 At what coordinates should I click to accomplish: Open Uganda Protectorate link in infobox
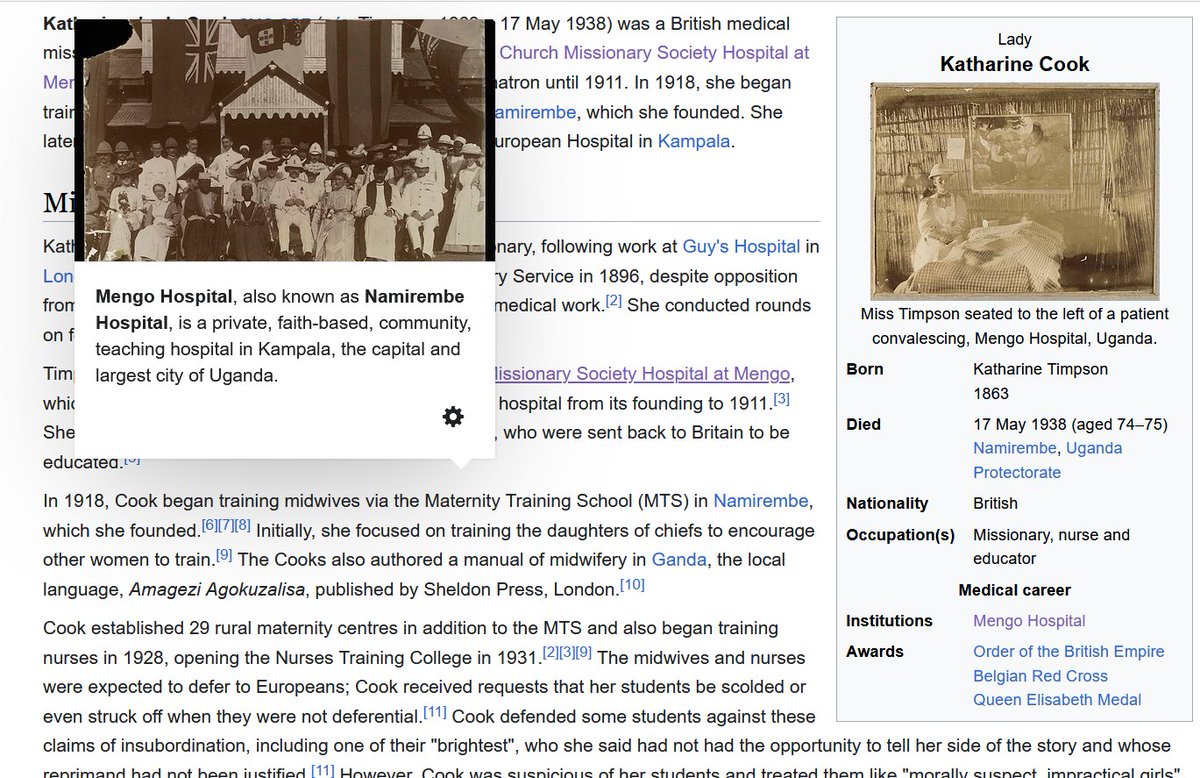(x=1048, y=460)
